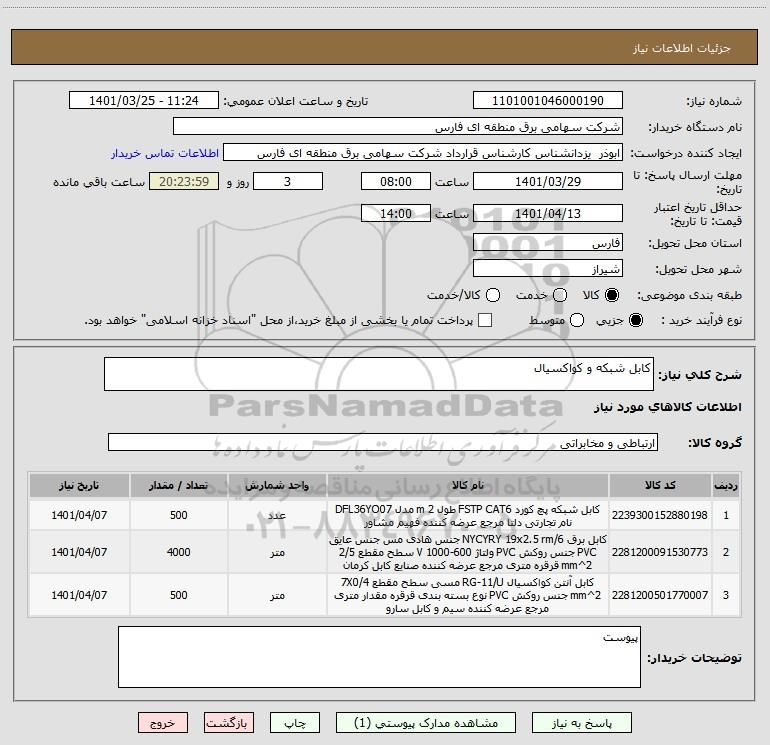Click the buyer notes box containing پیوست
Image resolution: width=770 pixels, height=745 pixels.
(379, 657)
